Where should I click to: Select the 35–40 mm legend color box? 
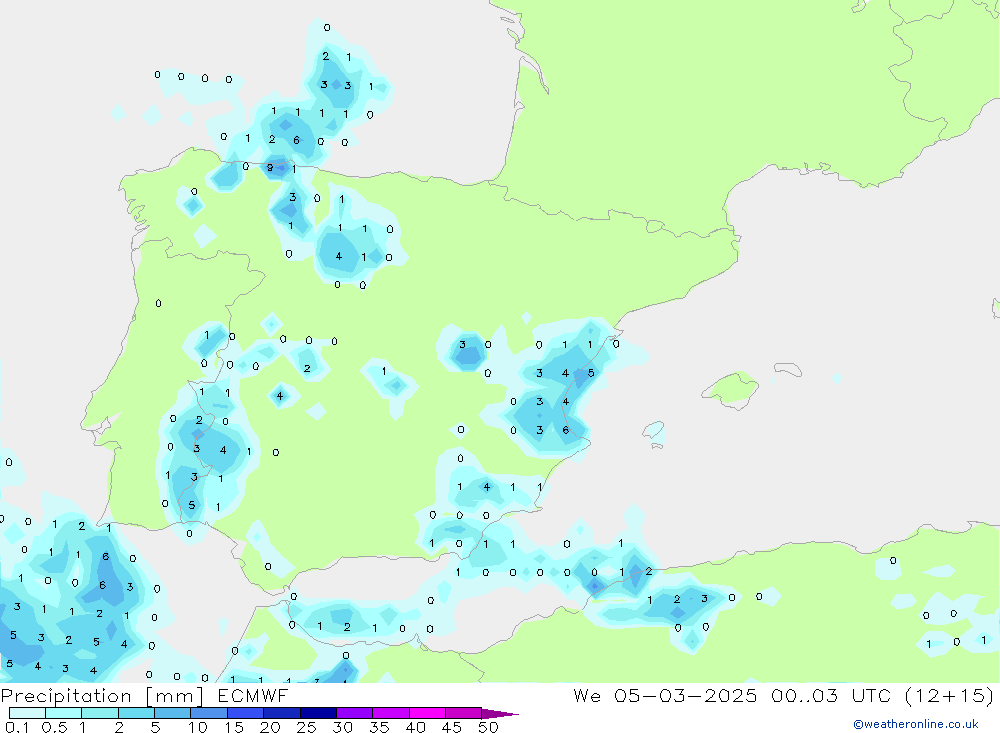pyautogui.click(x=391, y=713)
